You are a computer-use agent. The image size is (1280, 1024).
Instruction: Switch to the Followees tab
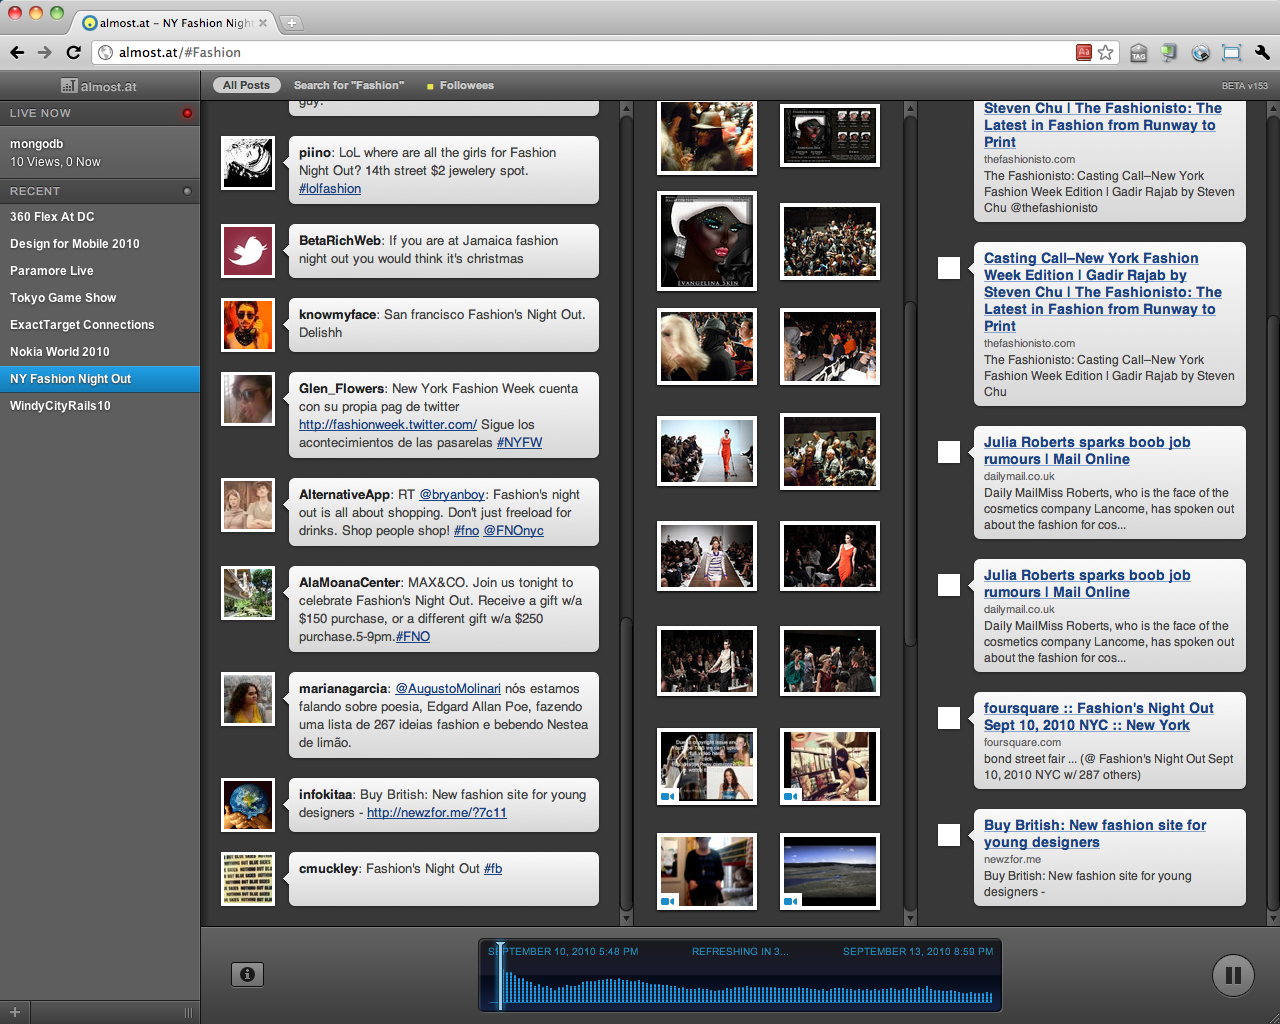460,85
